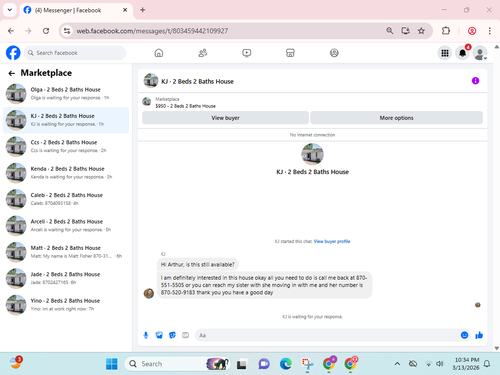Image resolution: width=500 pixels, height=375 pixels.
Task: Click the address bar URL
Action: point(152,31)
